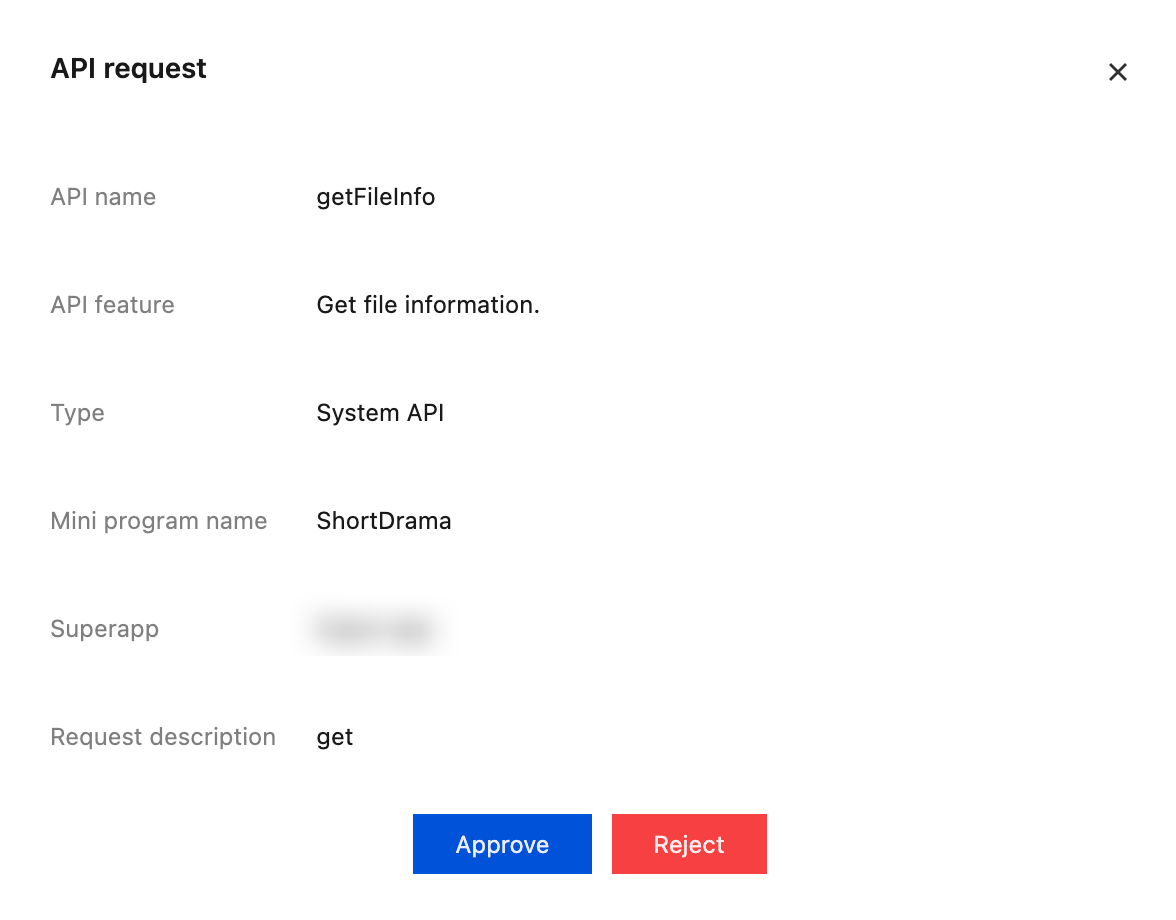1176x920 pixels.
Task: Approve the getFileInfo API request
Action: click(502, 844)
